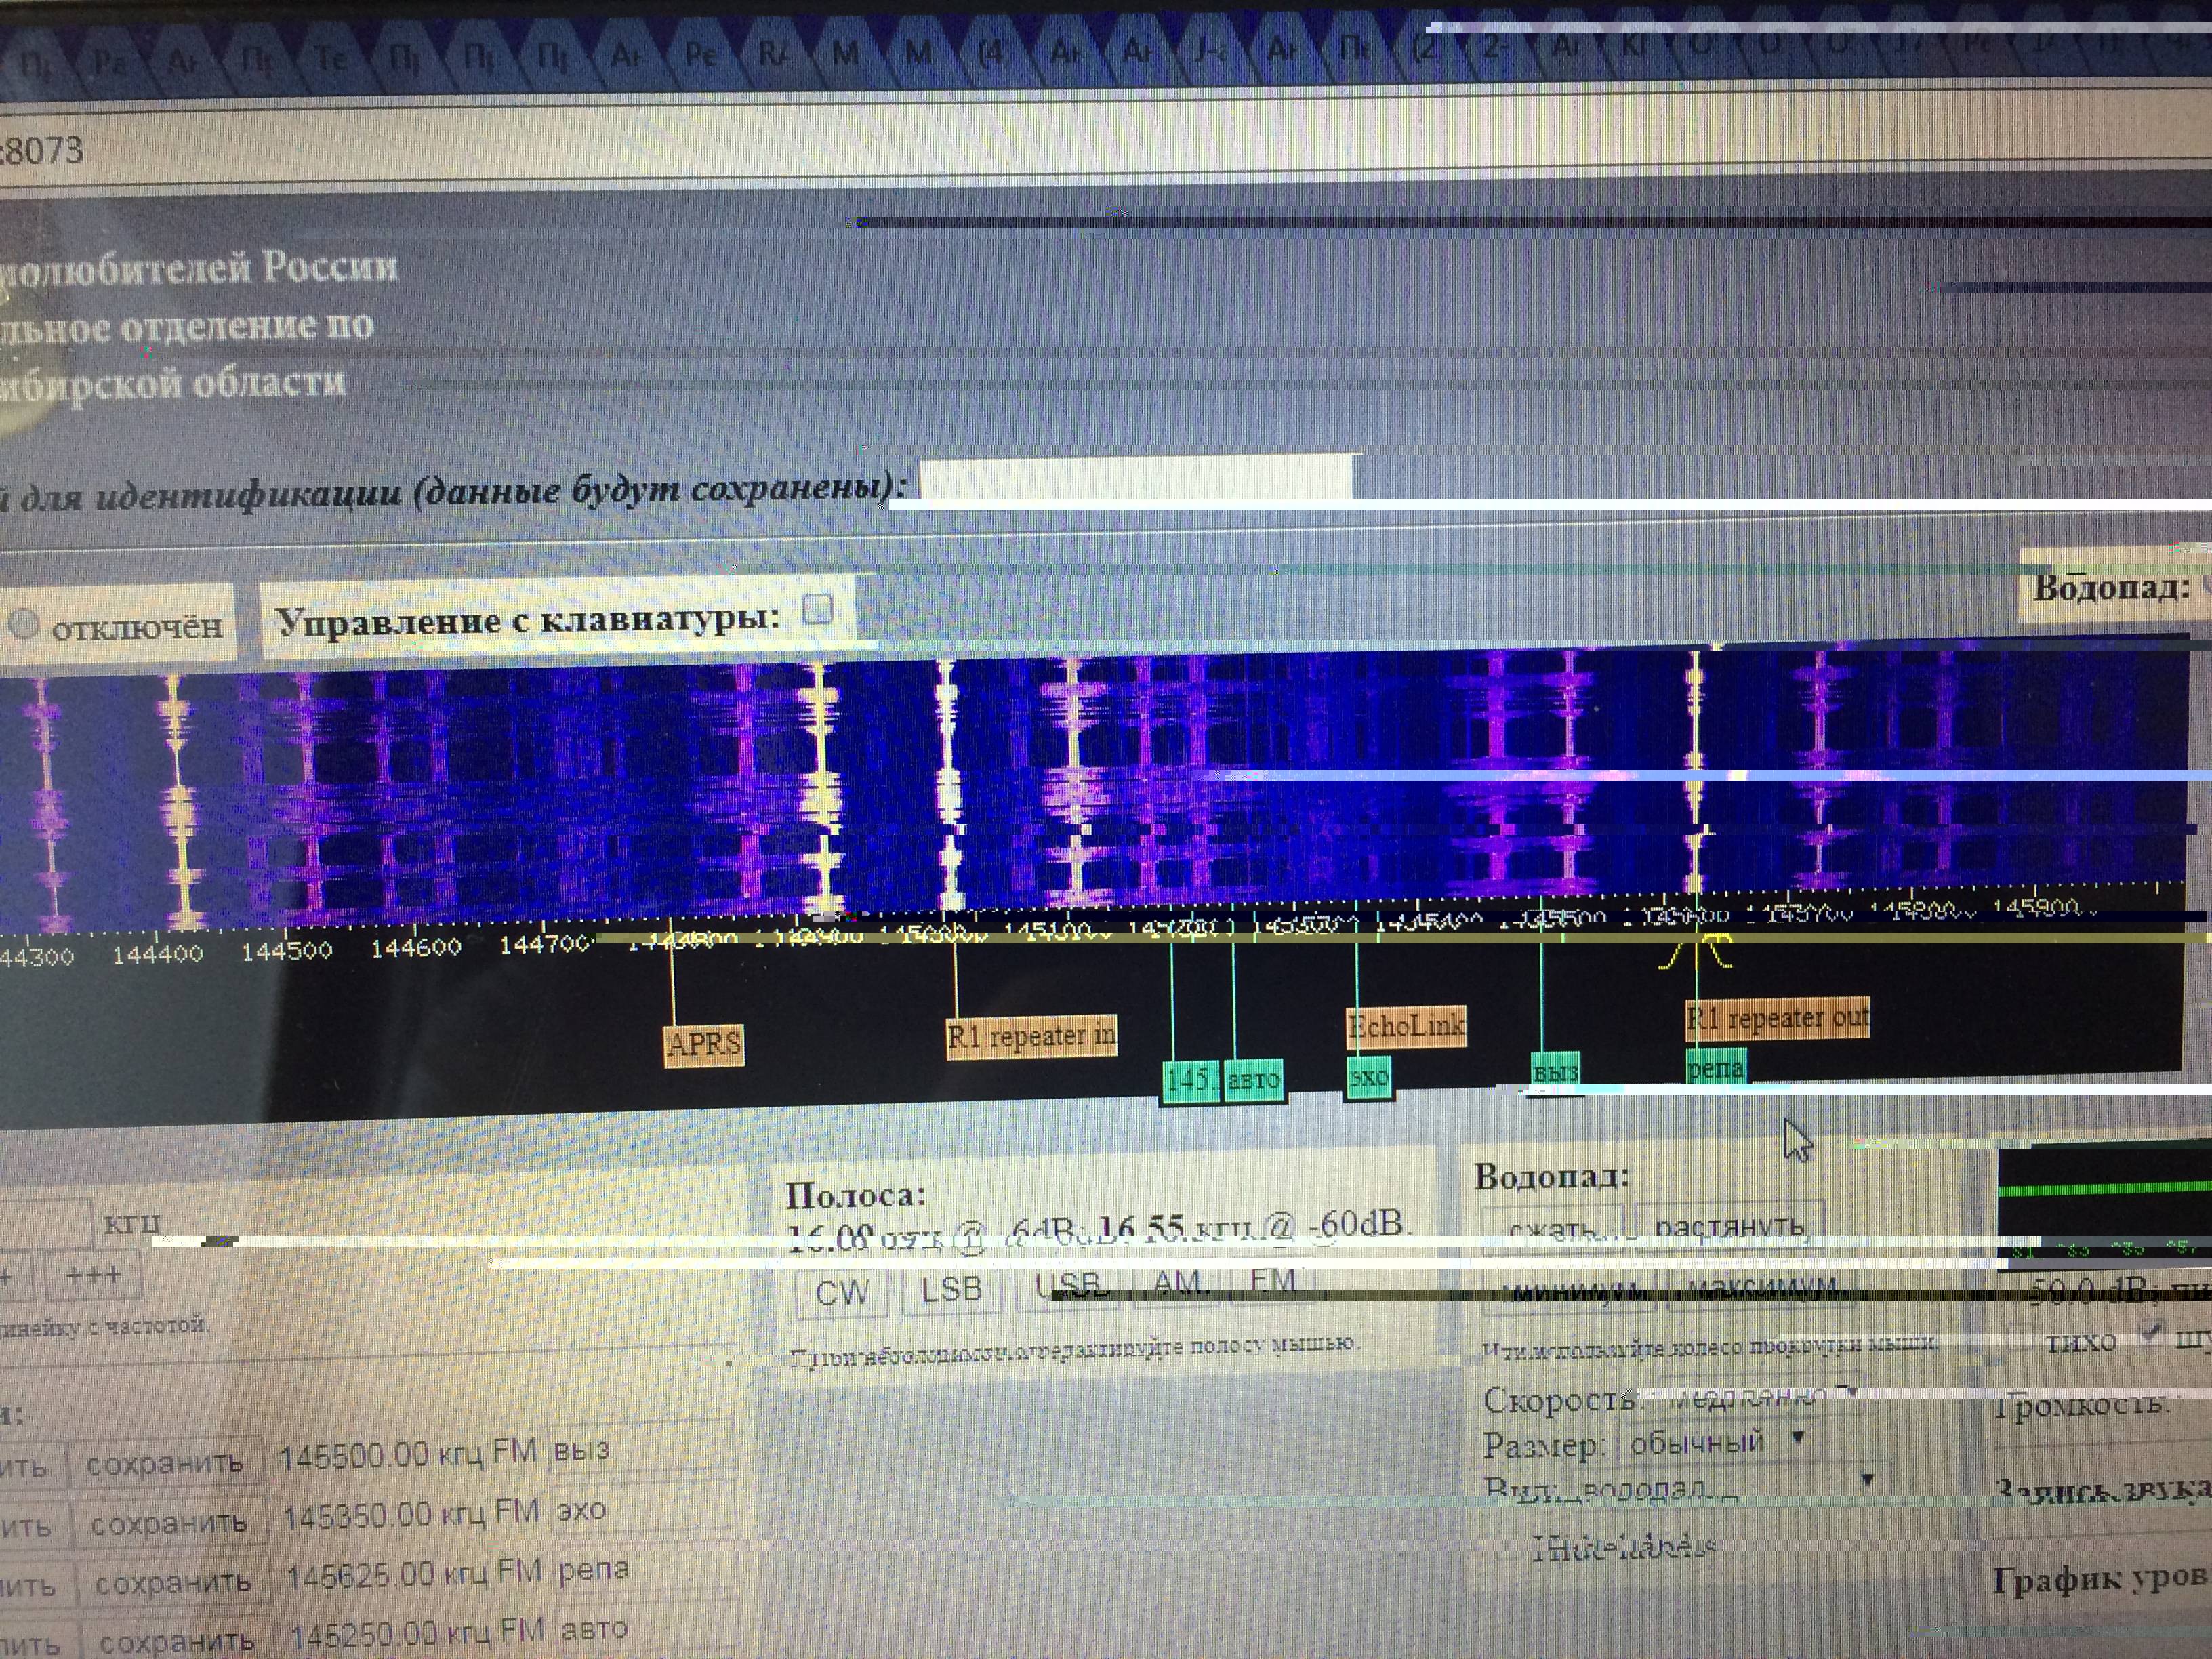The width and height of the screenshot is (2212, 1659).
Task: Click the green авто memory marker
Action: click(x=1253, y=1080)
